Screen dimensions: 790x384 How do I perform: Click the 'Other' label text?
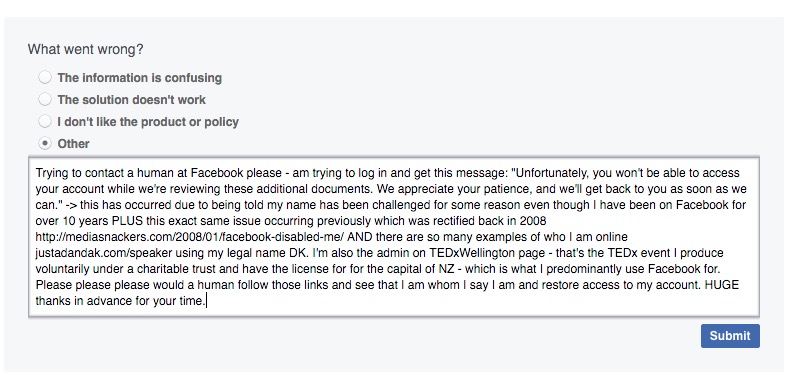point(74,144)
